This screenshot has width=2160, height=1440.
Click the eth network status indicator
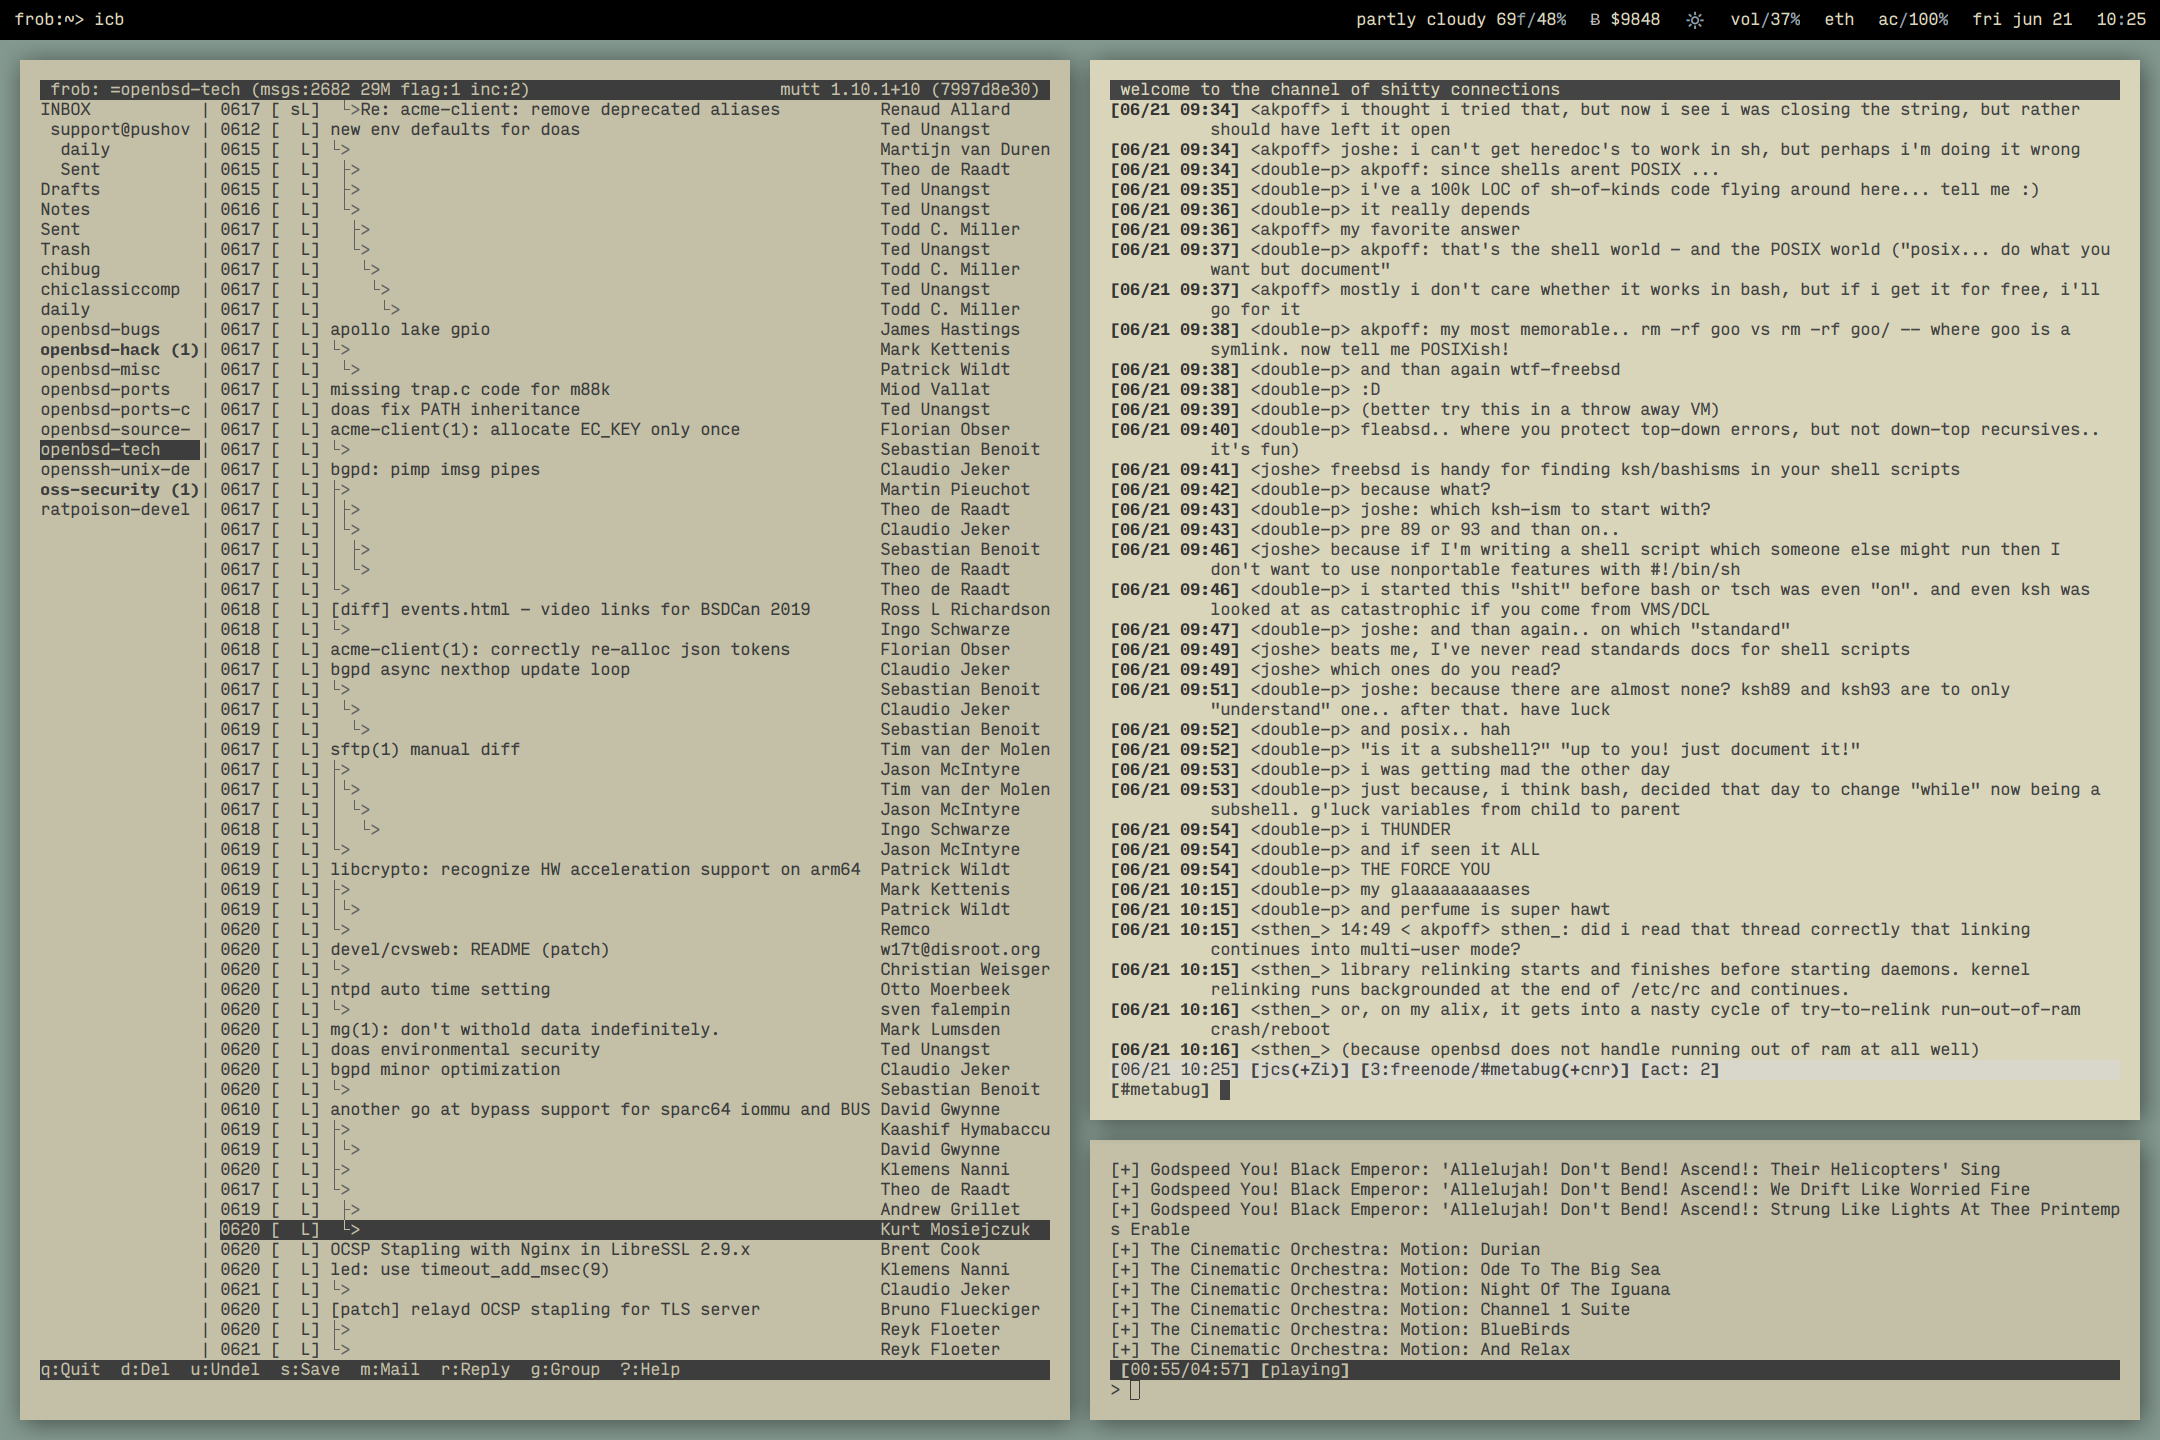pyautogui.click(x=1838, y=20)
